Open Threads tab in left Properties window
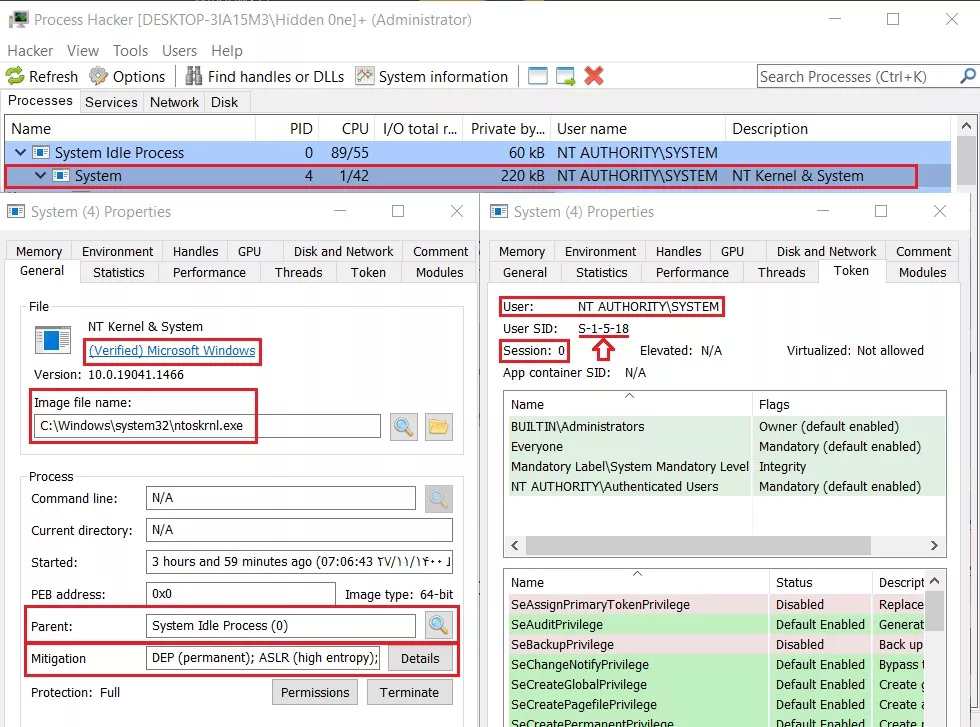Screen dimensions: 980x727 point(298,273)
